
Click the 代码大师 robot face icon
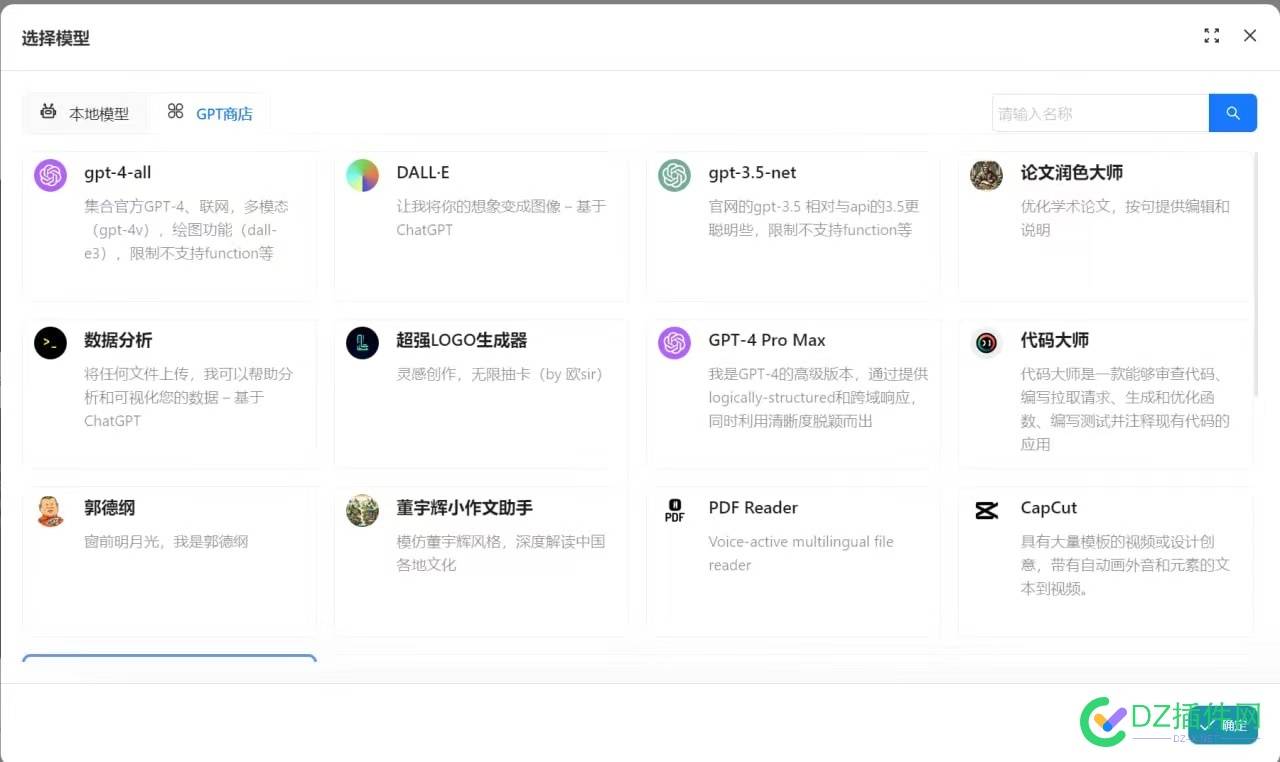click(x=986, y=343)
